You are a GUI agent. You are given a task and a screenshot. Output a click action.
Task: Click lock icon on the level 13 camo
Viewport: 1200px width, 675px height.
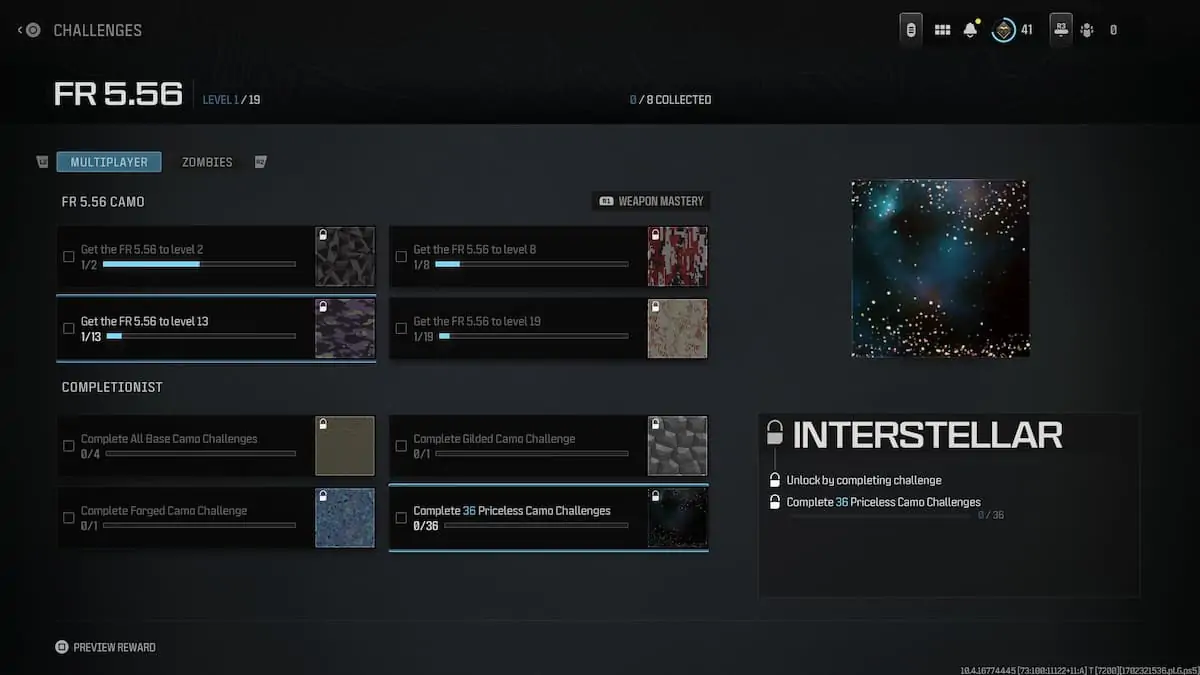[322, 306]
